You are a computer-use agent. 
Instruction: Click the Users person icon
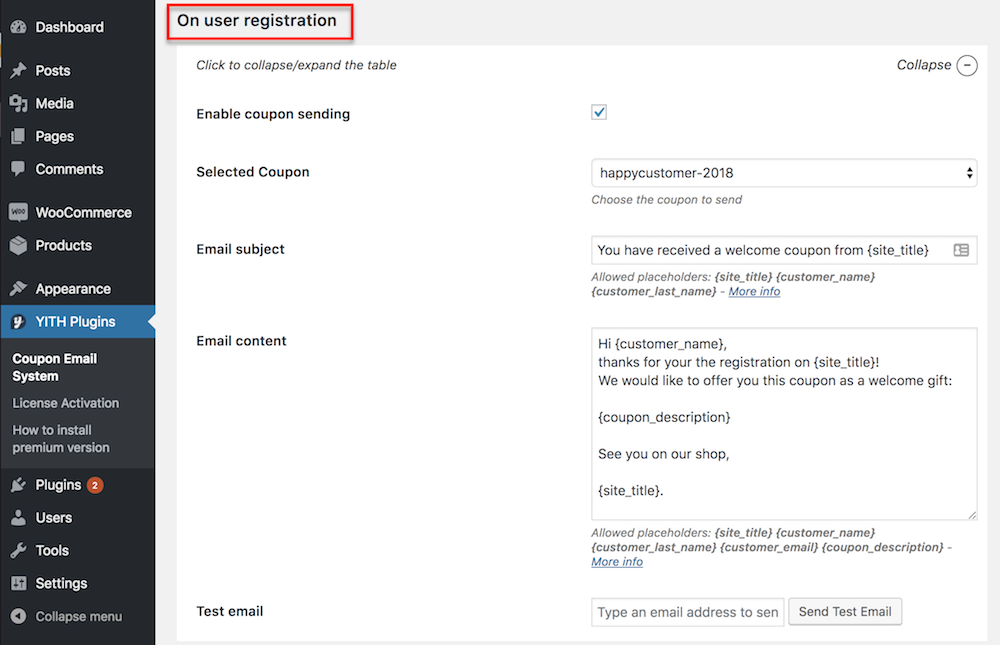tap(18, 517)
